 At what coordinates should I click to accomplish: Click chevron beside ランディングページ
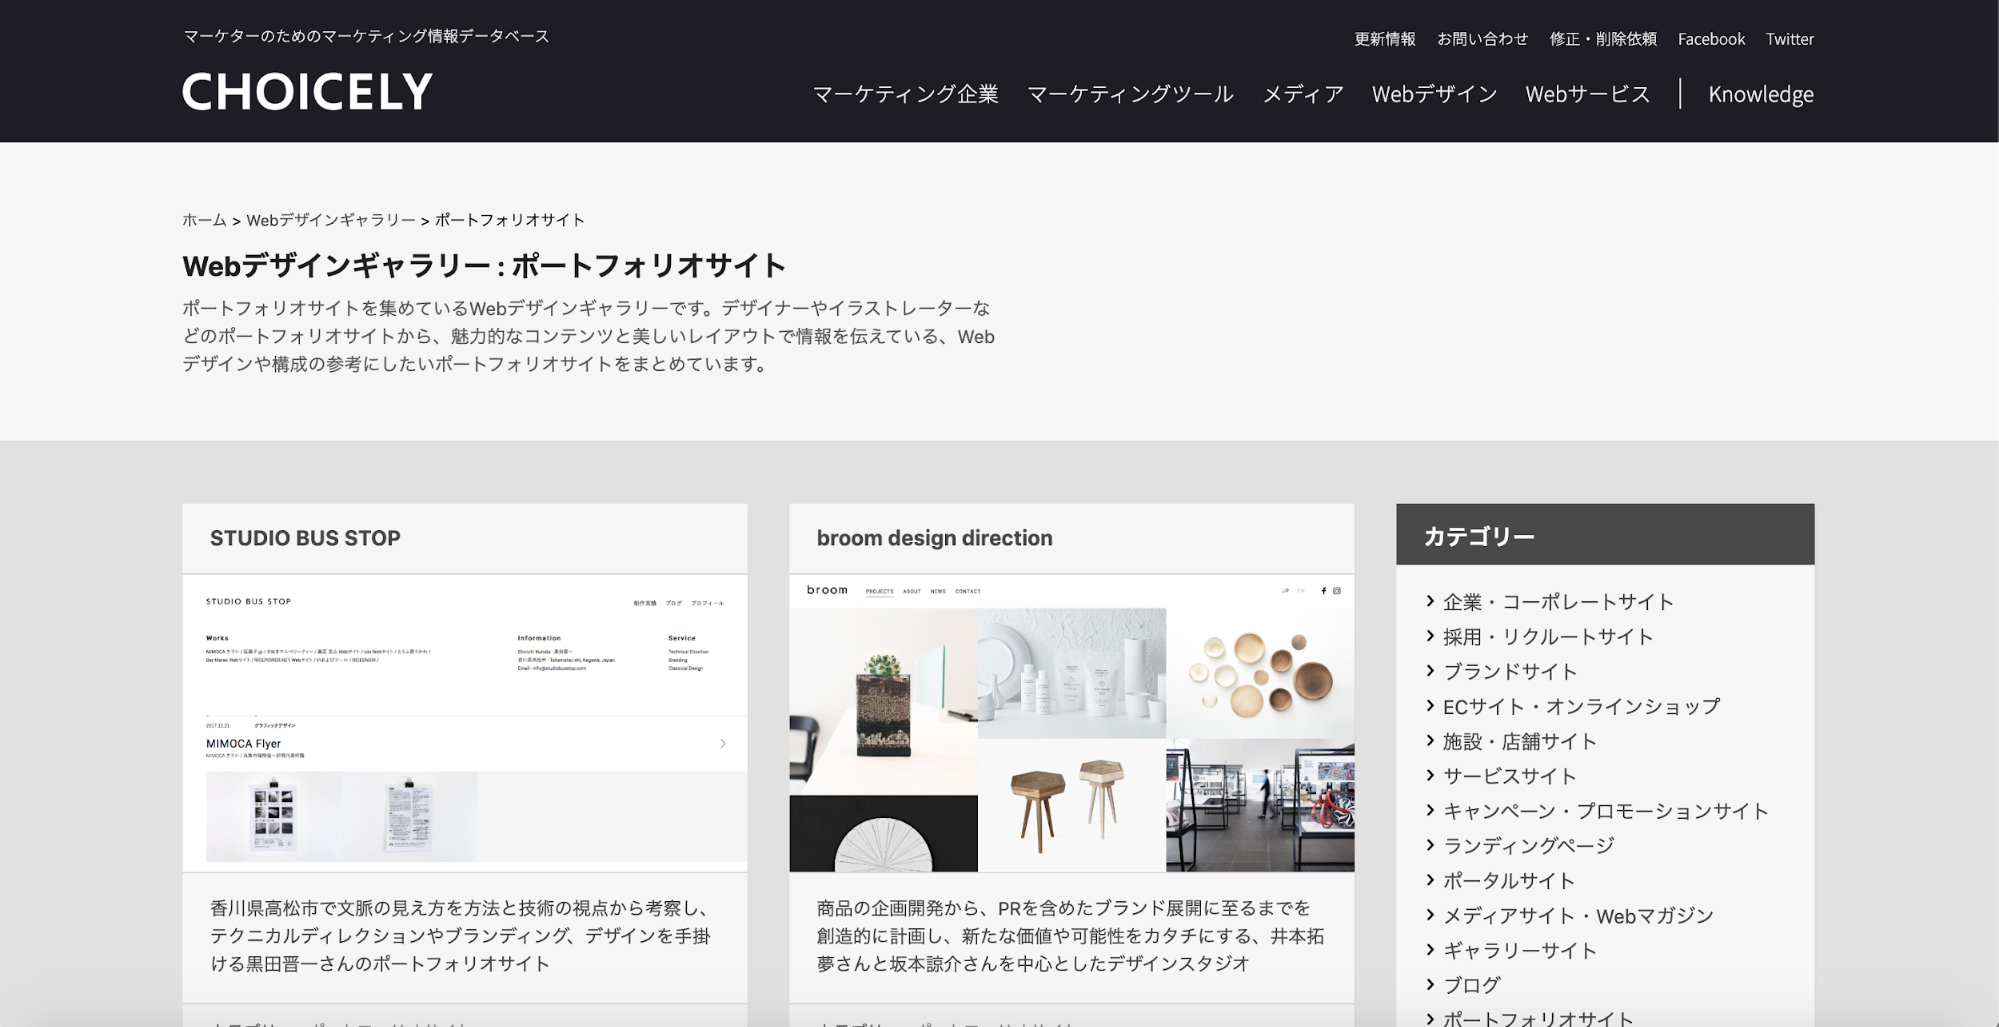pyautogui.click(x=1430, y=845)
